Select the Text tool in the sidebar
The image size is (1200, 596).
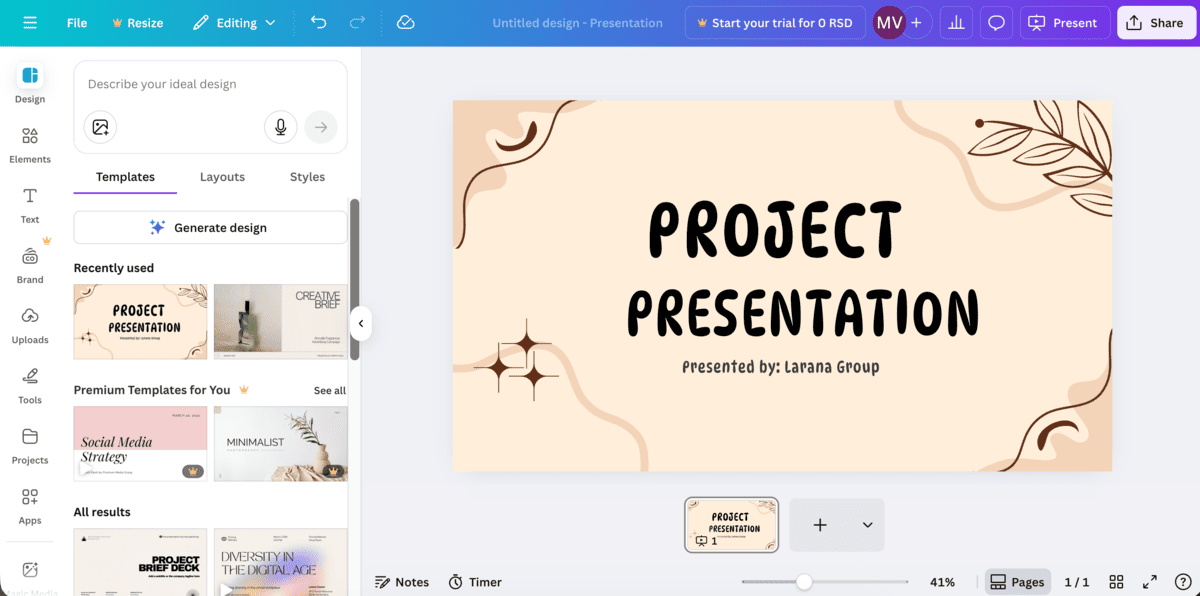(x=29, y=203)
